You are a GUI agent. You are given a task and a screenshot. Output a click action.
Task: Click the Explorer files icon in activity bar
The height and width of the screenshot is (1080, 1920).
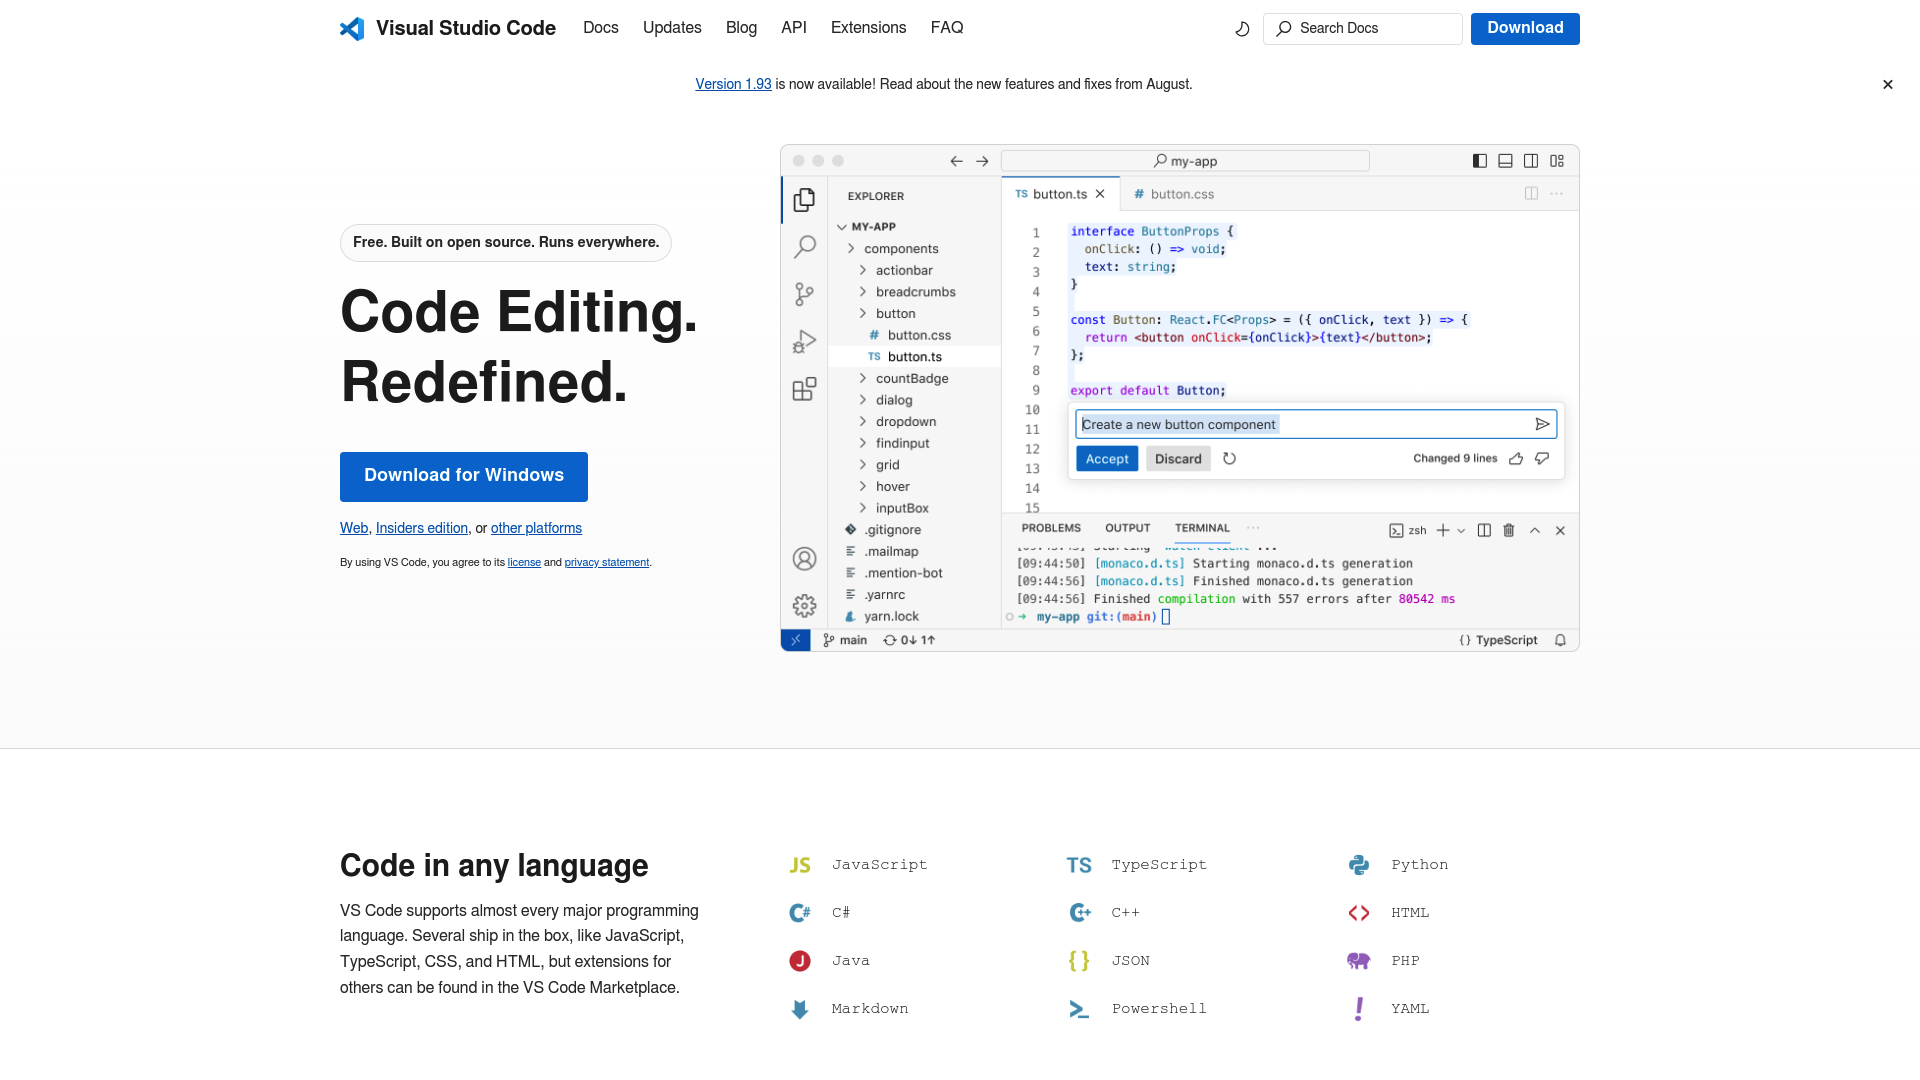[x=804, y=200]
